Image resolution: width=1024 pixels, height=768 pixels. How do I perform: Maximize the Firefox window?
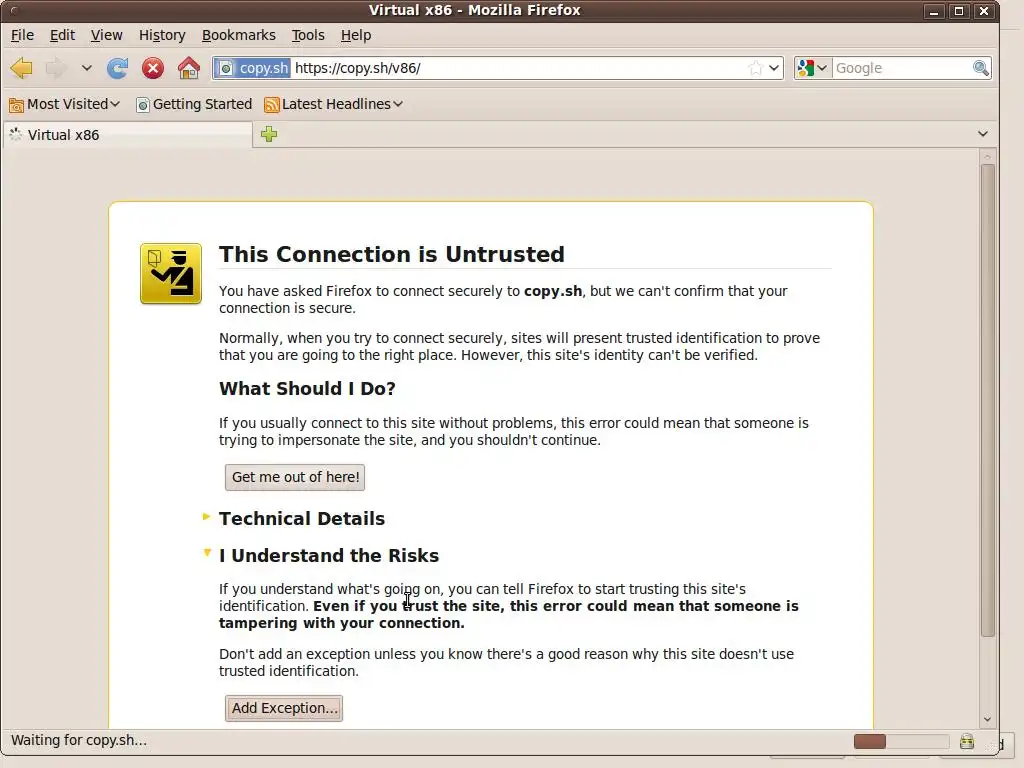(959, 11)
